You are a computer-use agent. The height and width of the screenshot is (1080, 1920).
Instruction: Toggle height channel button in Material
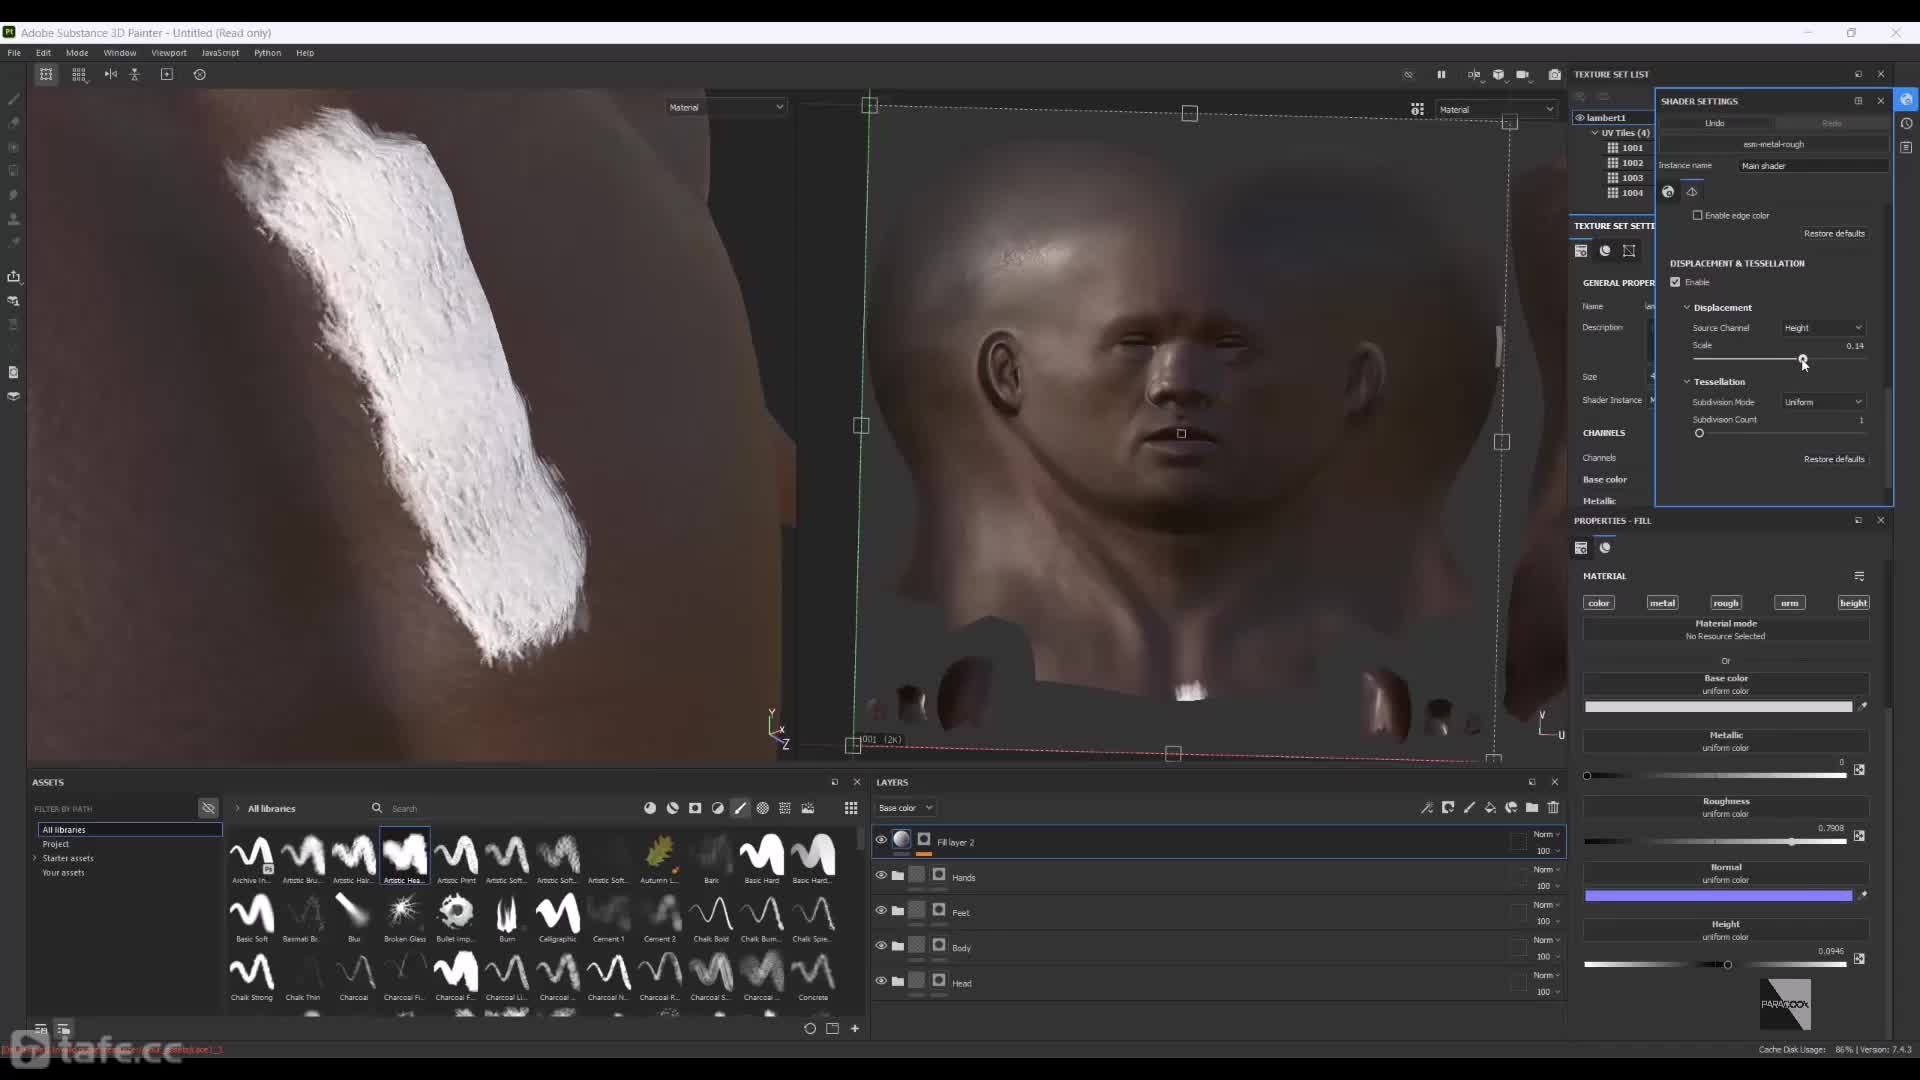[1853, 603]
